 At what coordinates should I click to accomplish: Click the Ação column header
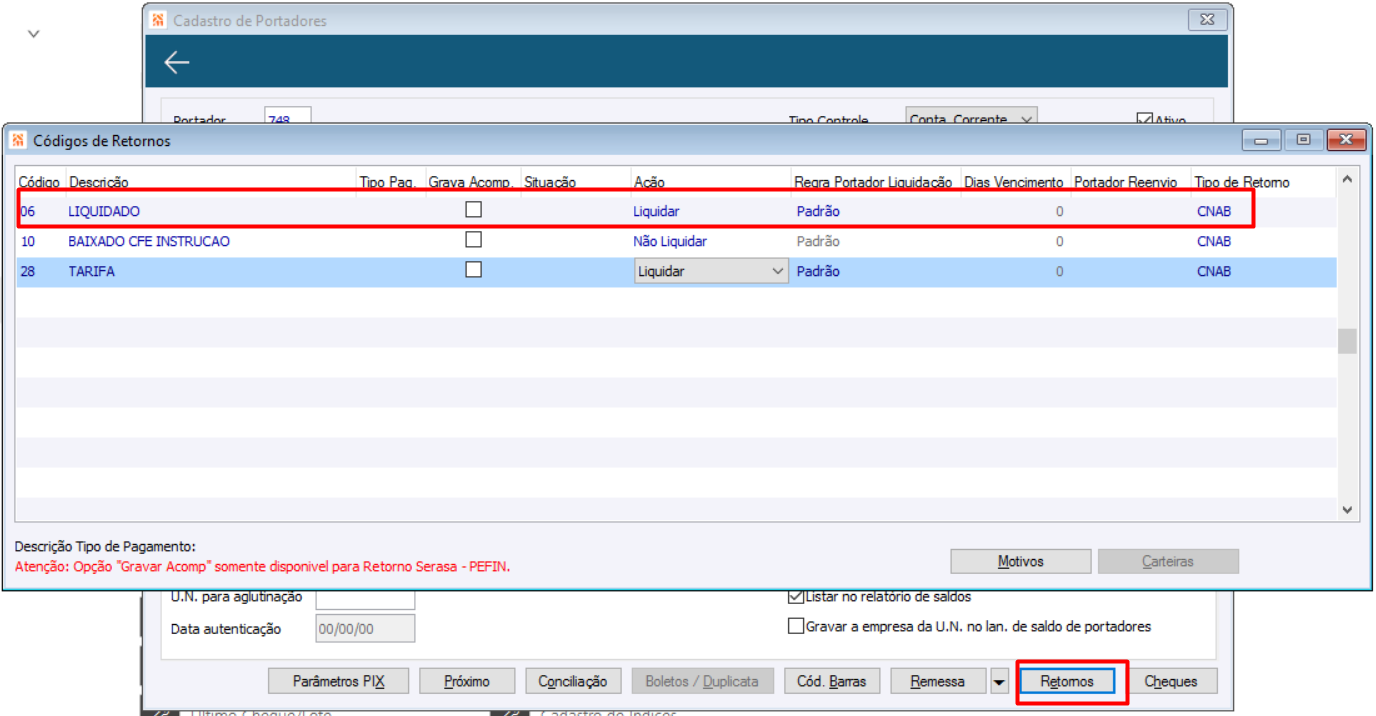pos(649,182)
